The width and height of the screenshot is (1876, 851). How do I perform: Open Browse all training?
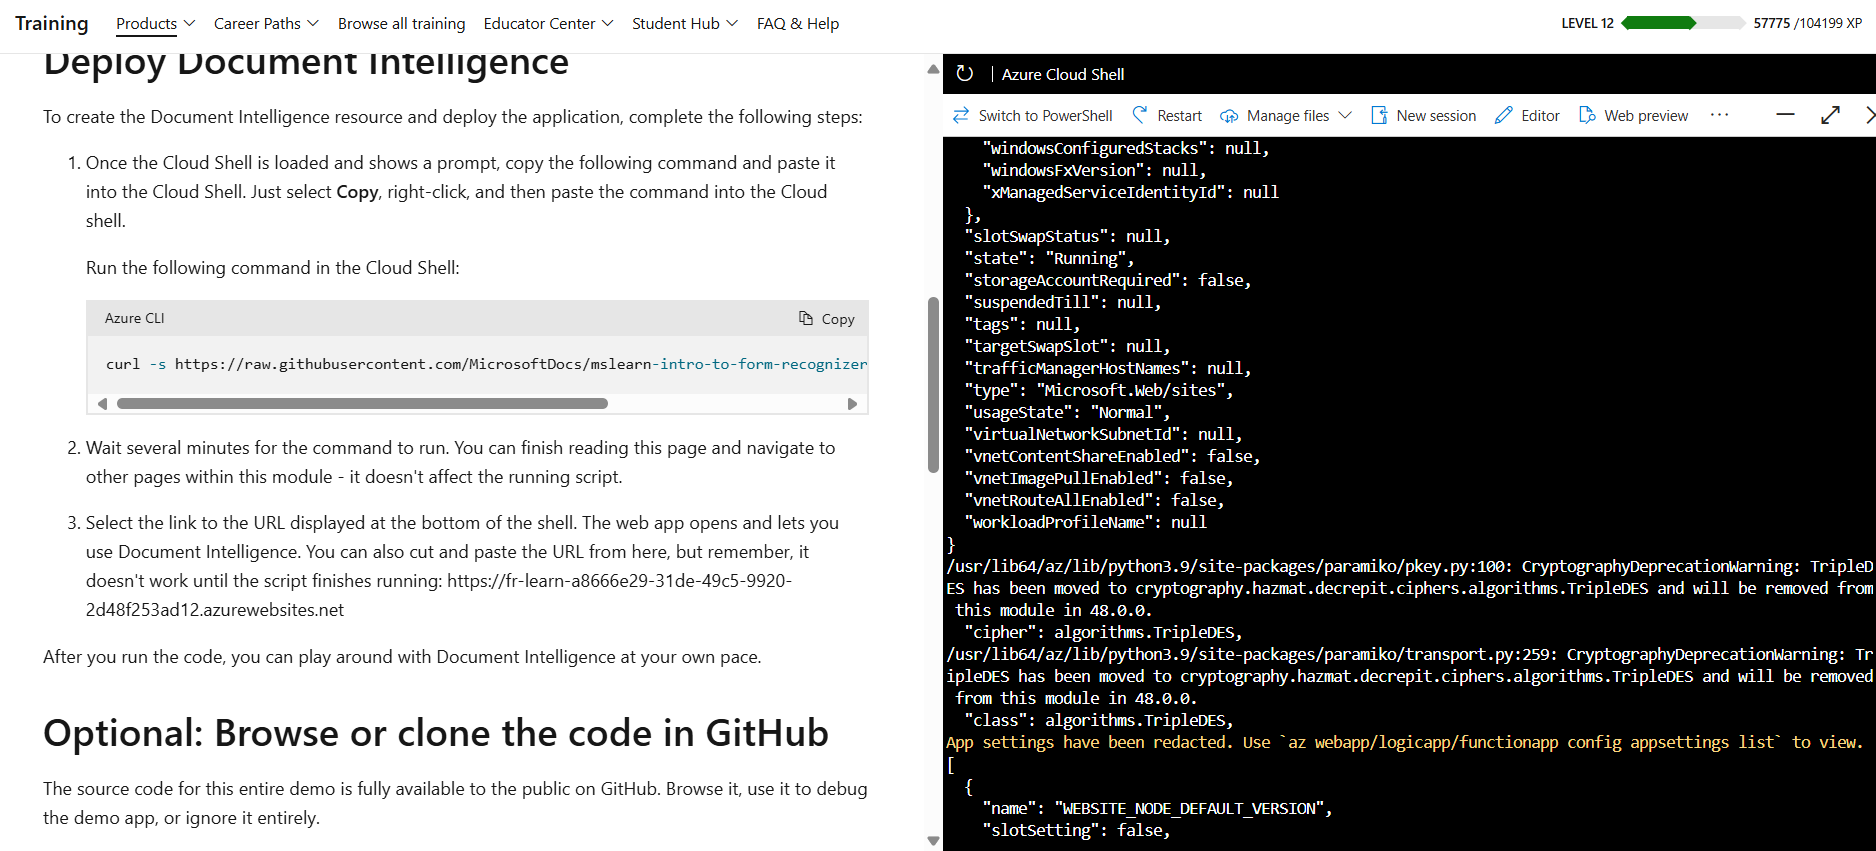(x=401, y=23)
